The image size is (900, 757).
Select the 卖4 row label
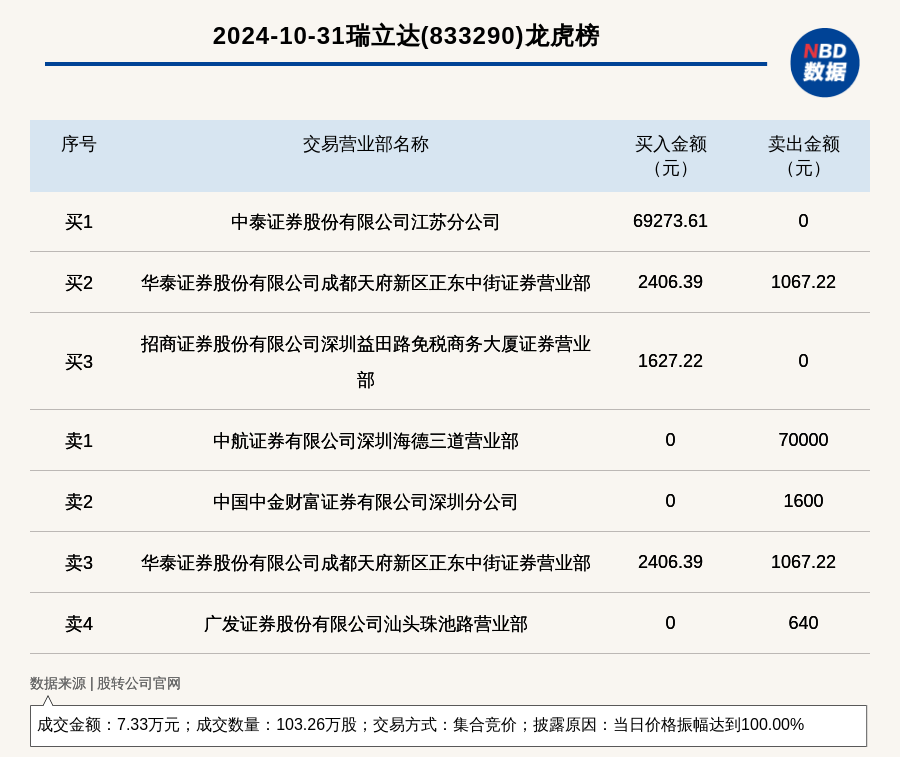click(x=79, y=623)
